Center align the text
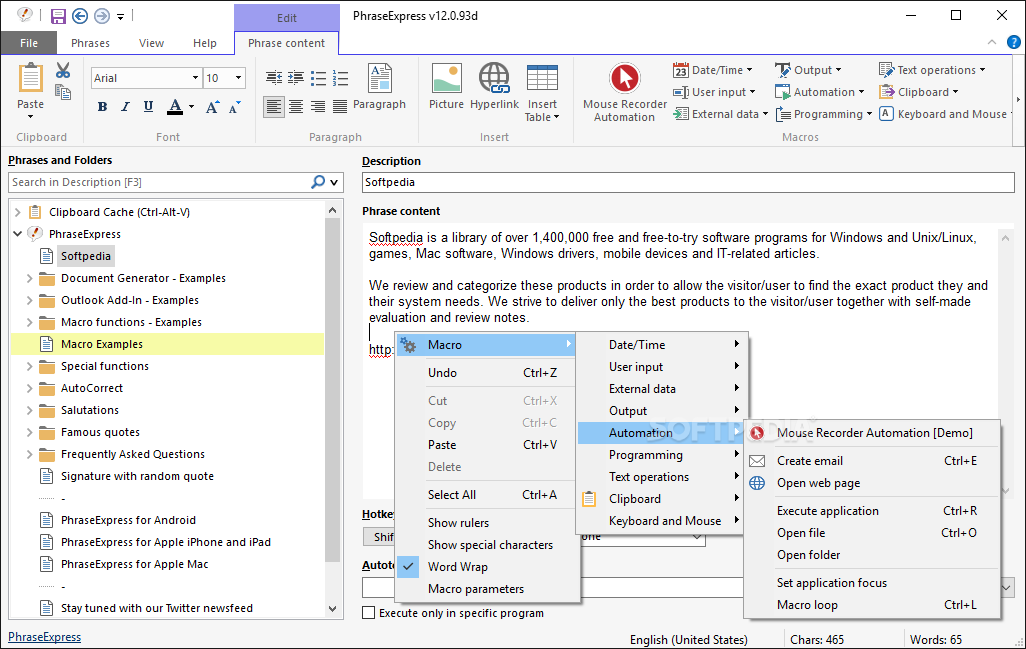The width and height of the screenshot is (1026, 649). click(296, 107)
